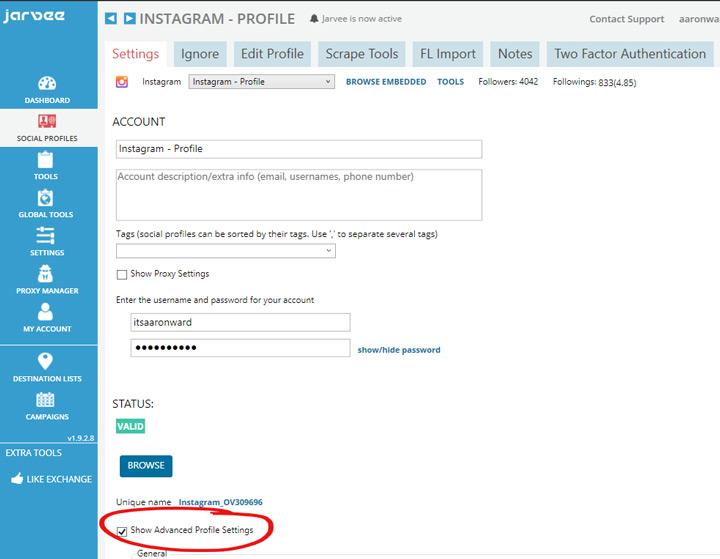Click the password input field

(x=240, y=348)
